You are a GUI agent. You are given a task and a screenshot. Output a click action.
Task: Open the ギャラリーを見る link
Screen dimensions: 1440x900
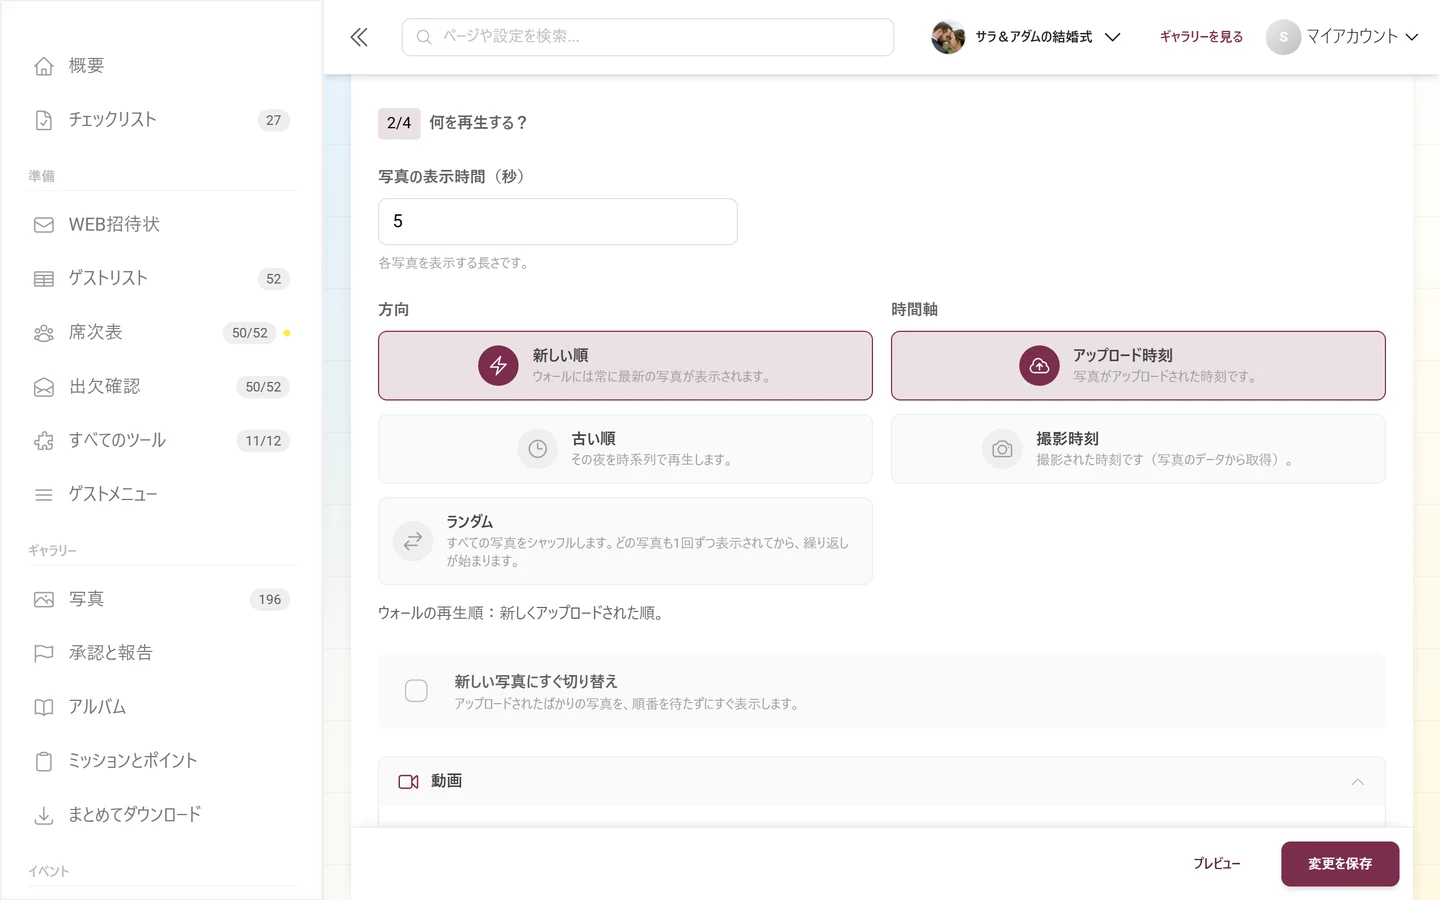[x=1201, y=37]
